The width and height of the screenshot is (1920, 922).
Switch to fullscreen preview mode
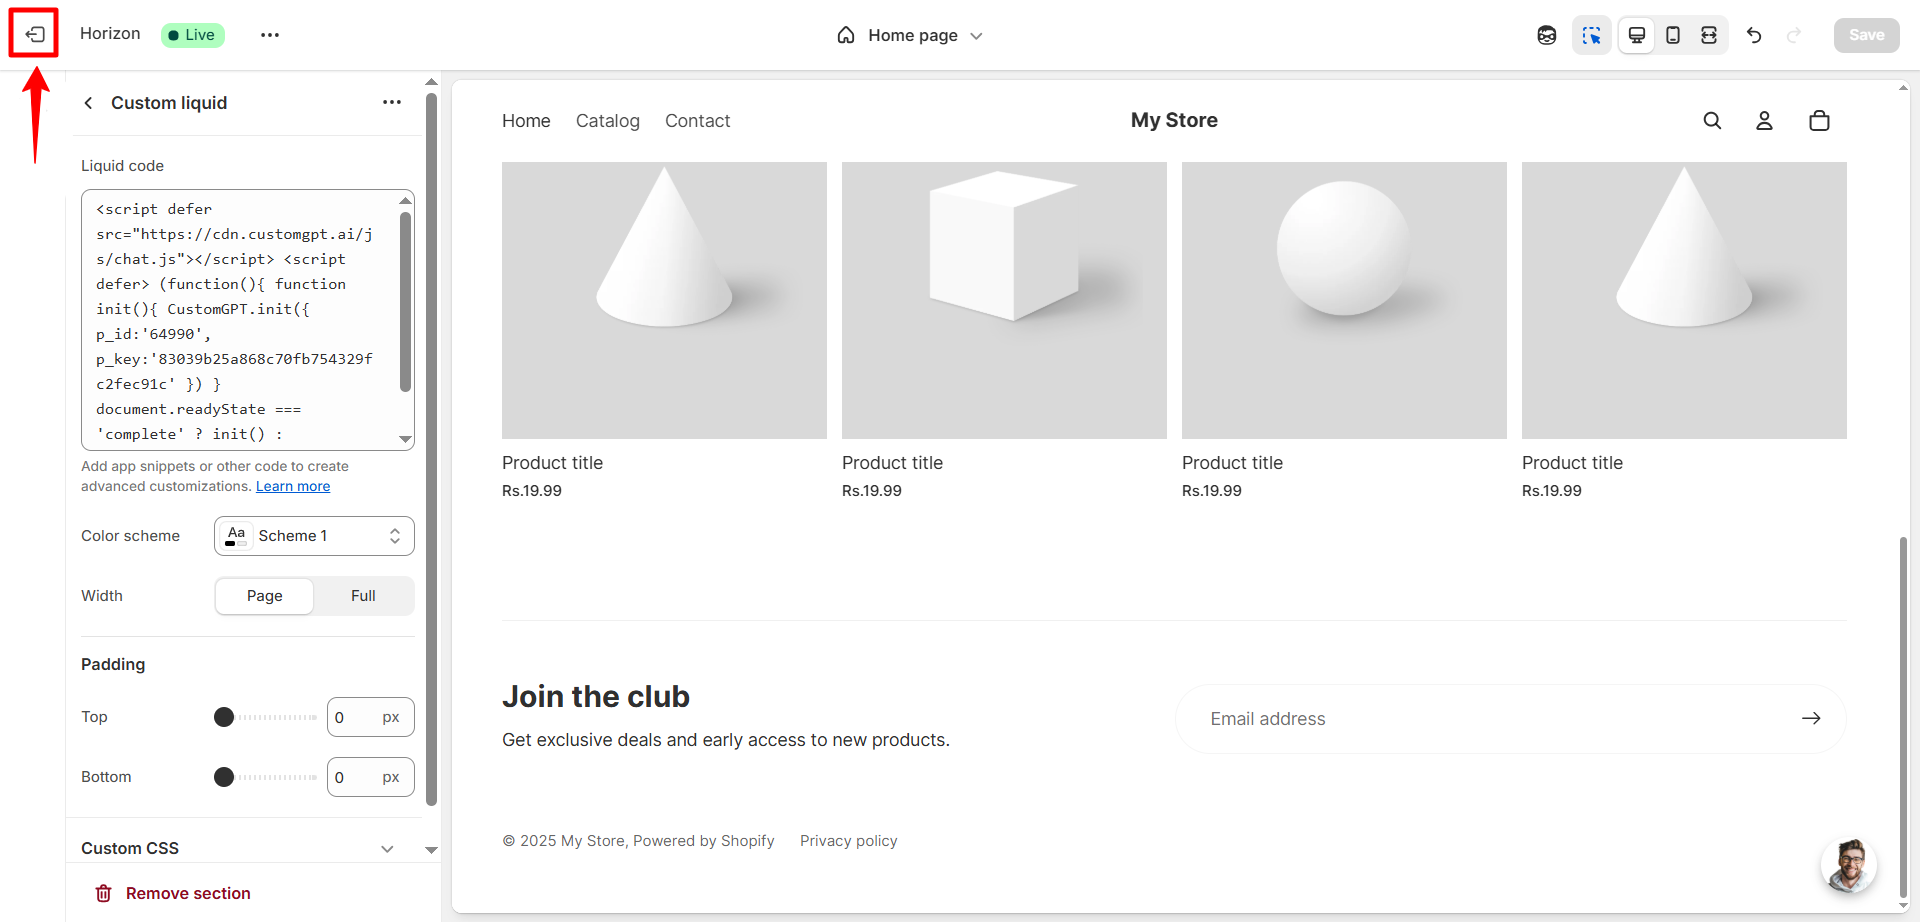click(1709, 35)
